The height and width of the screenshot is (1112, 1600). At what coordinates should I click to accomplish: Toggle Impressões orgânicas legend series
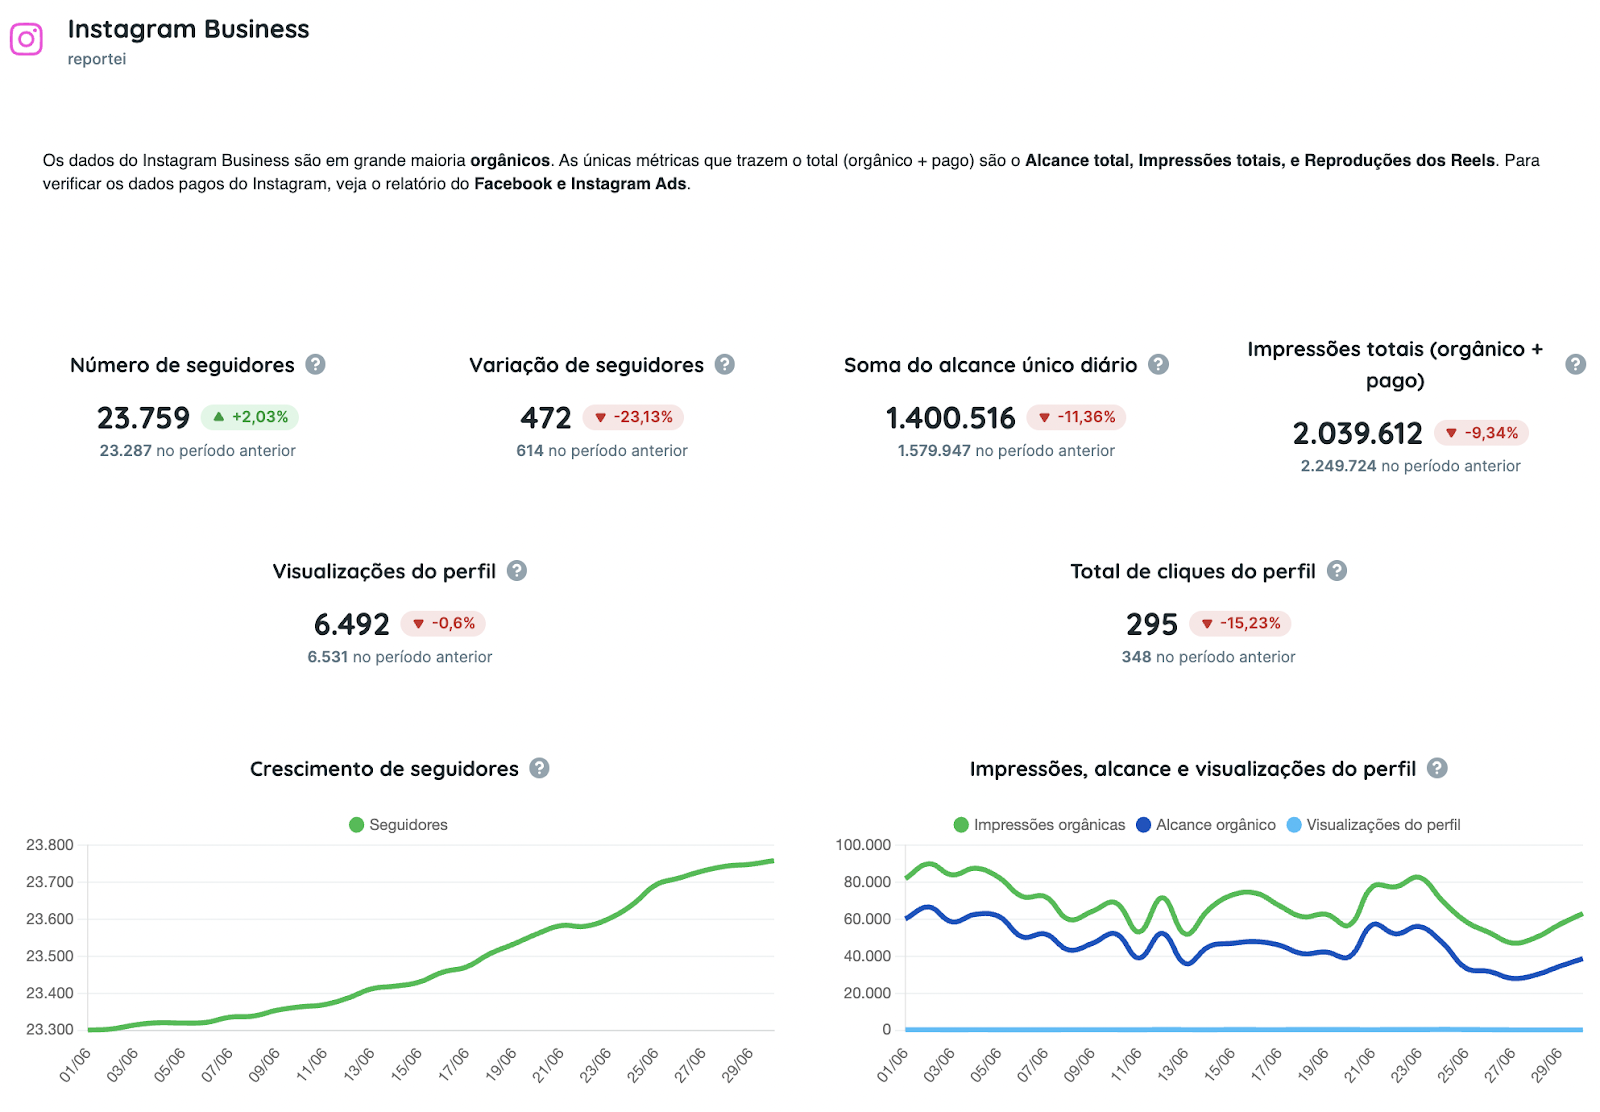coord(1039,825)
